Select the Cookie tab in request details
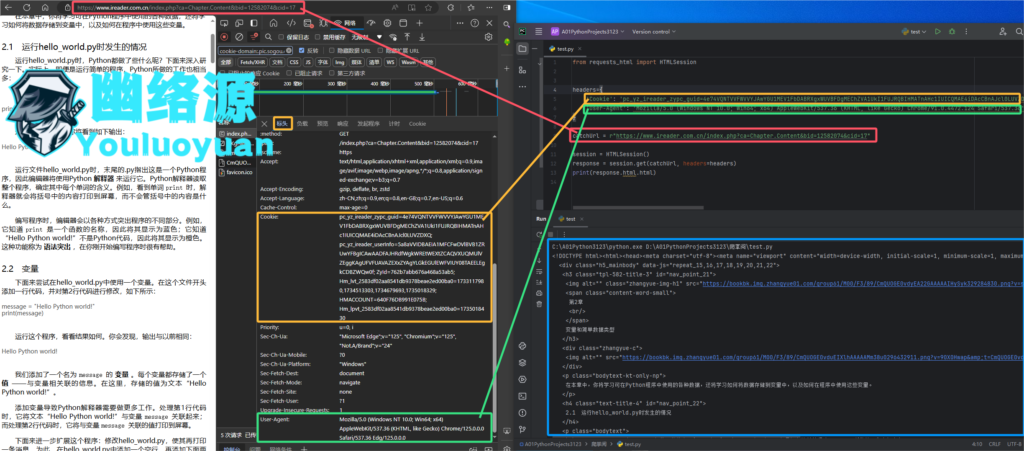1024x451 pixels. (417, 124)
